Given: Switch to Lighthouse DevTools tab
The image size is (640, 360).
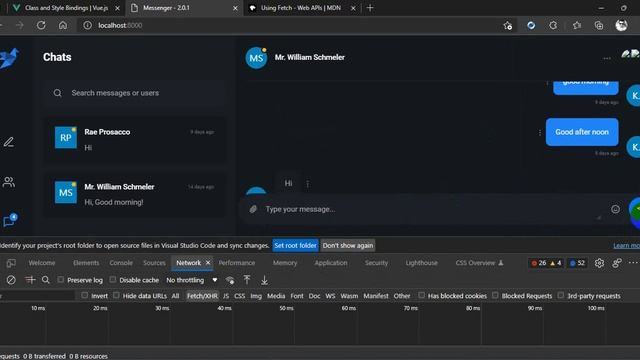Looking at the screenshot, I should click(x=422, y=263).
